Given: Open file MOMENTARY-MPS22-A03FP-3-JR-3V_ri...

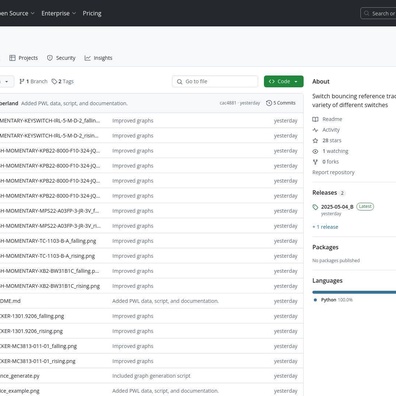Looking at the screenshot, I should pos(50,226).
